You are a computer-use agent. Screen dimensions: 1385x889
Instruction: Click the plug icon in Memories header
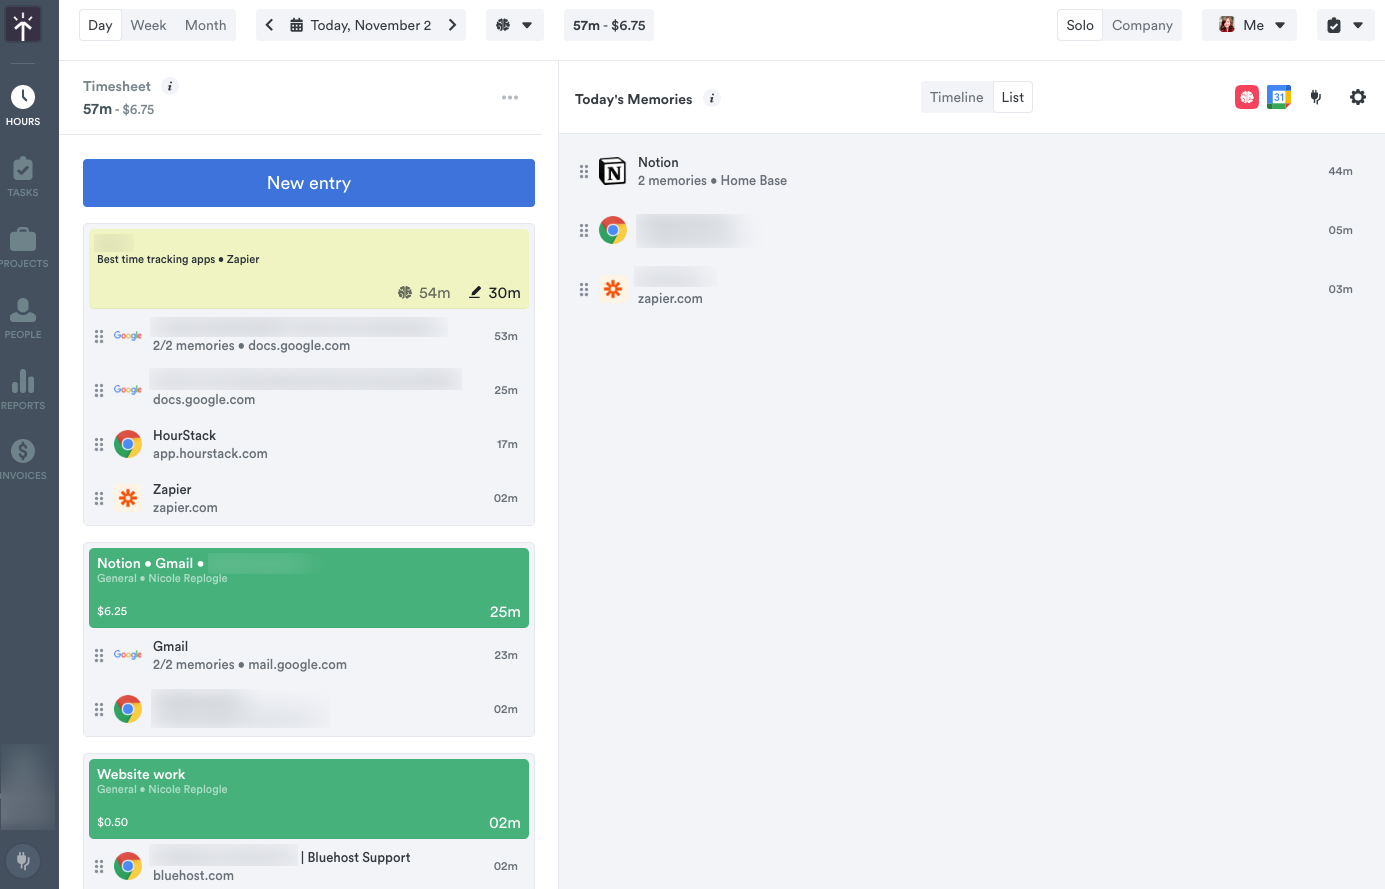1316,97
